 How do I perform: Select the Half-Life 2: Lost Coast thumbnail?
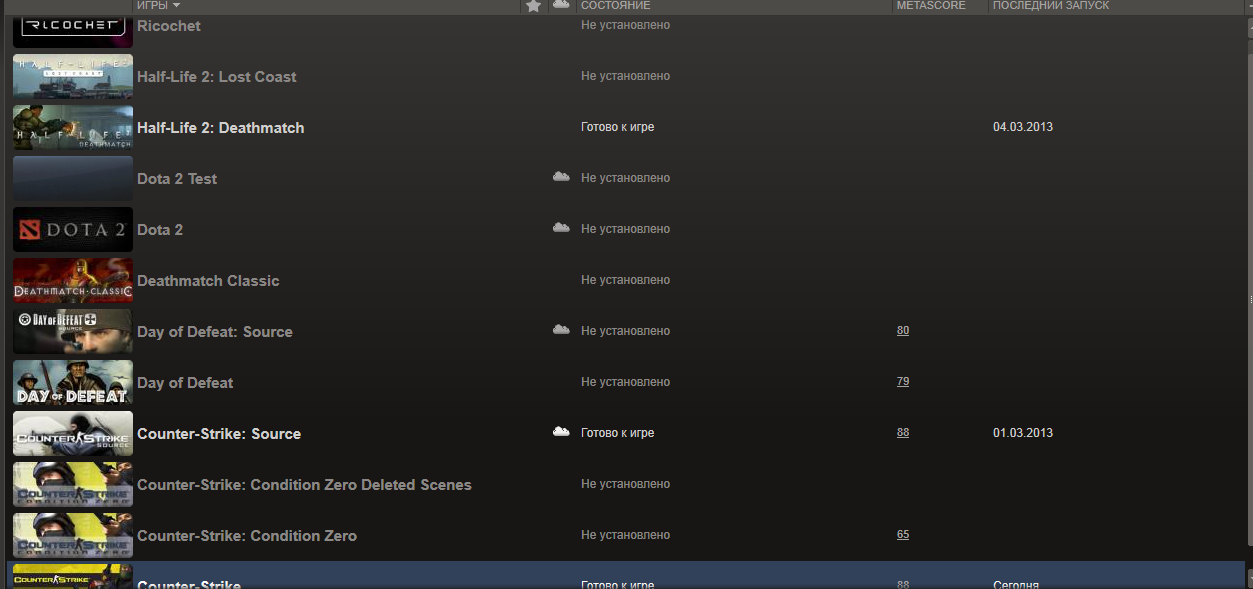73,77
